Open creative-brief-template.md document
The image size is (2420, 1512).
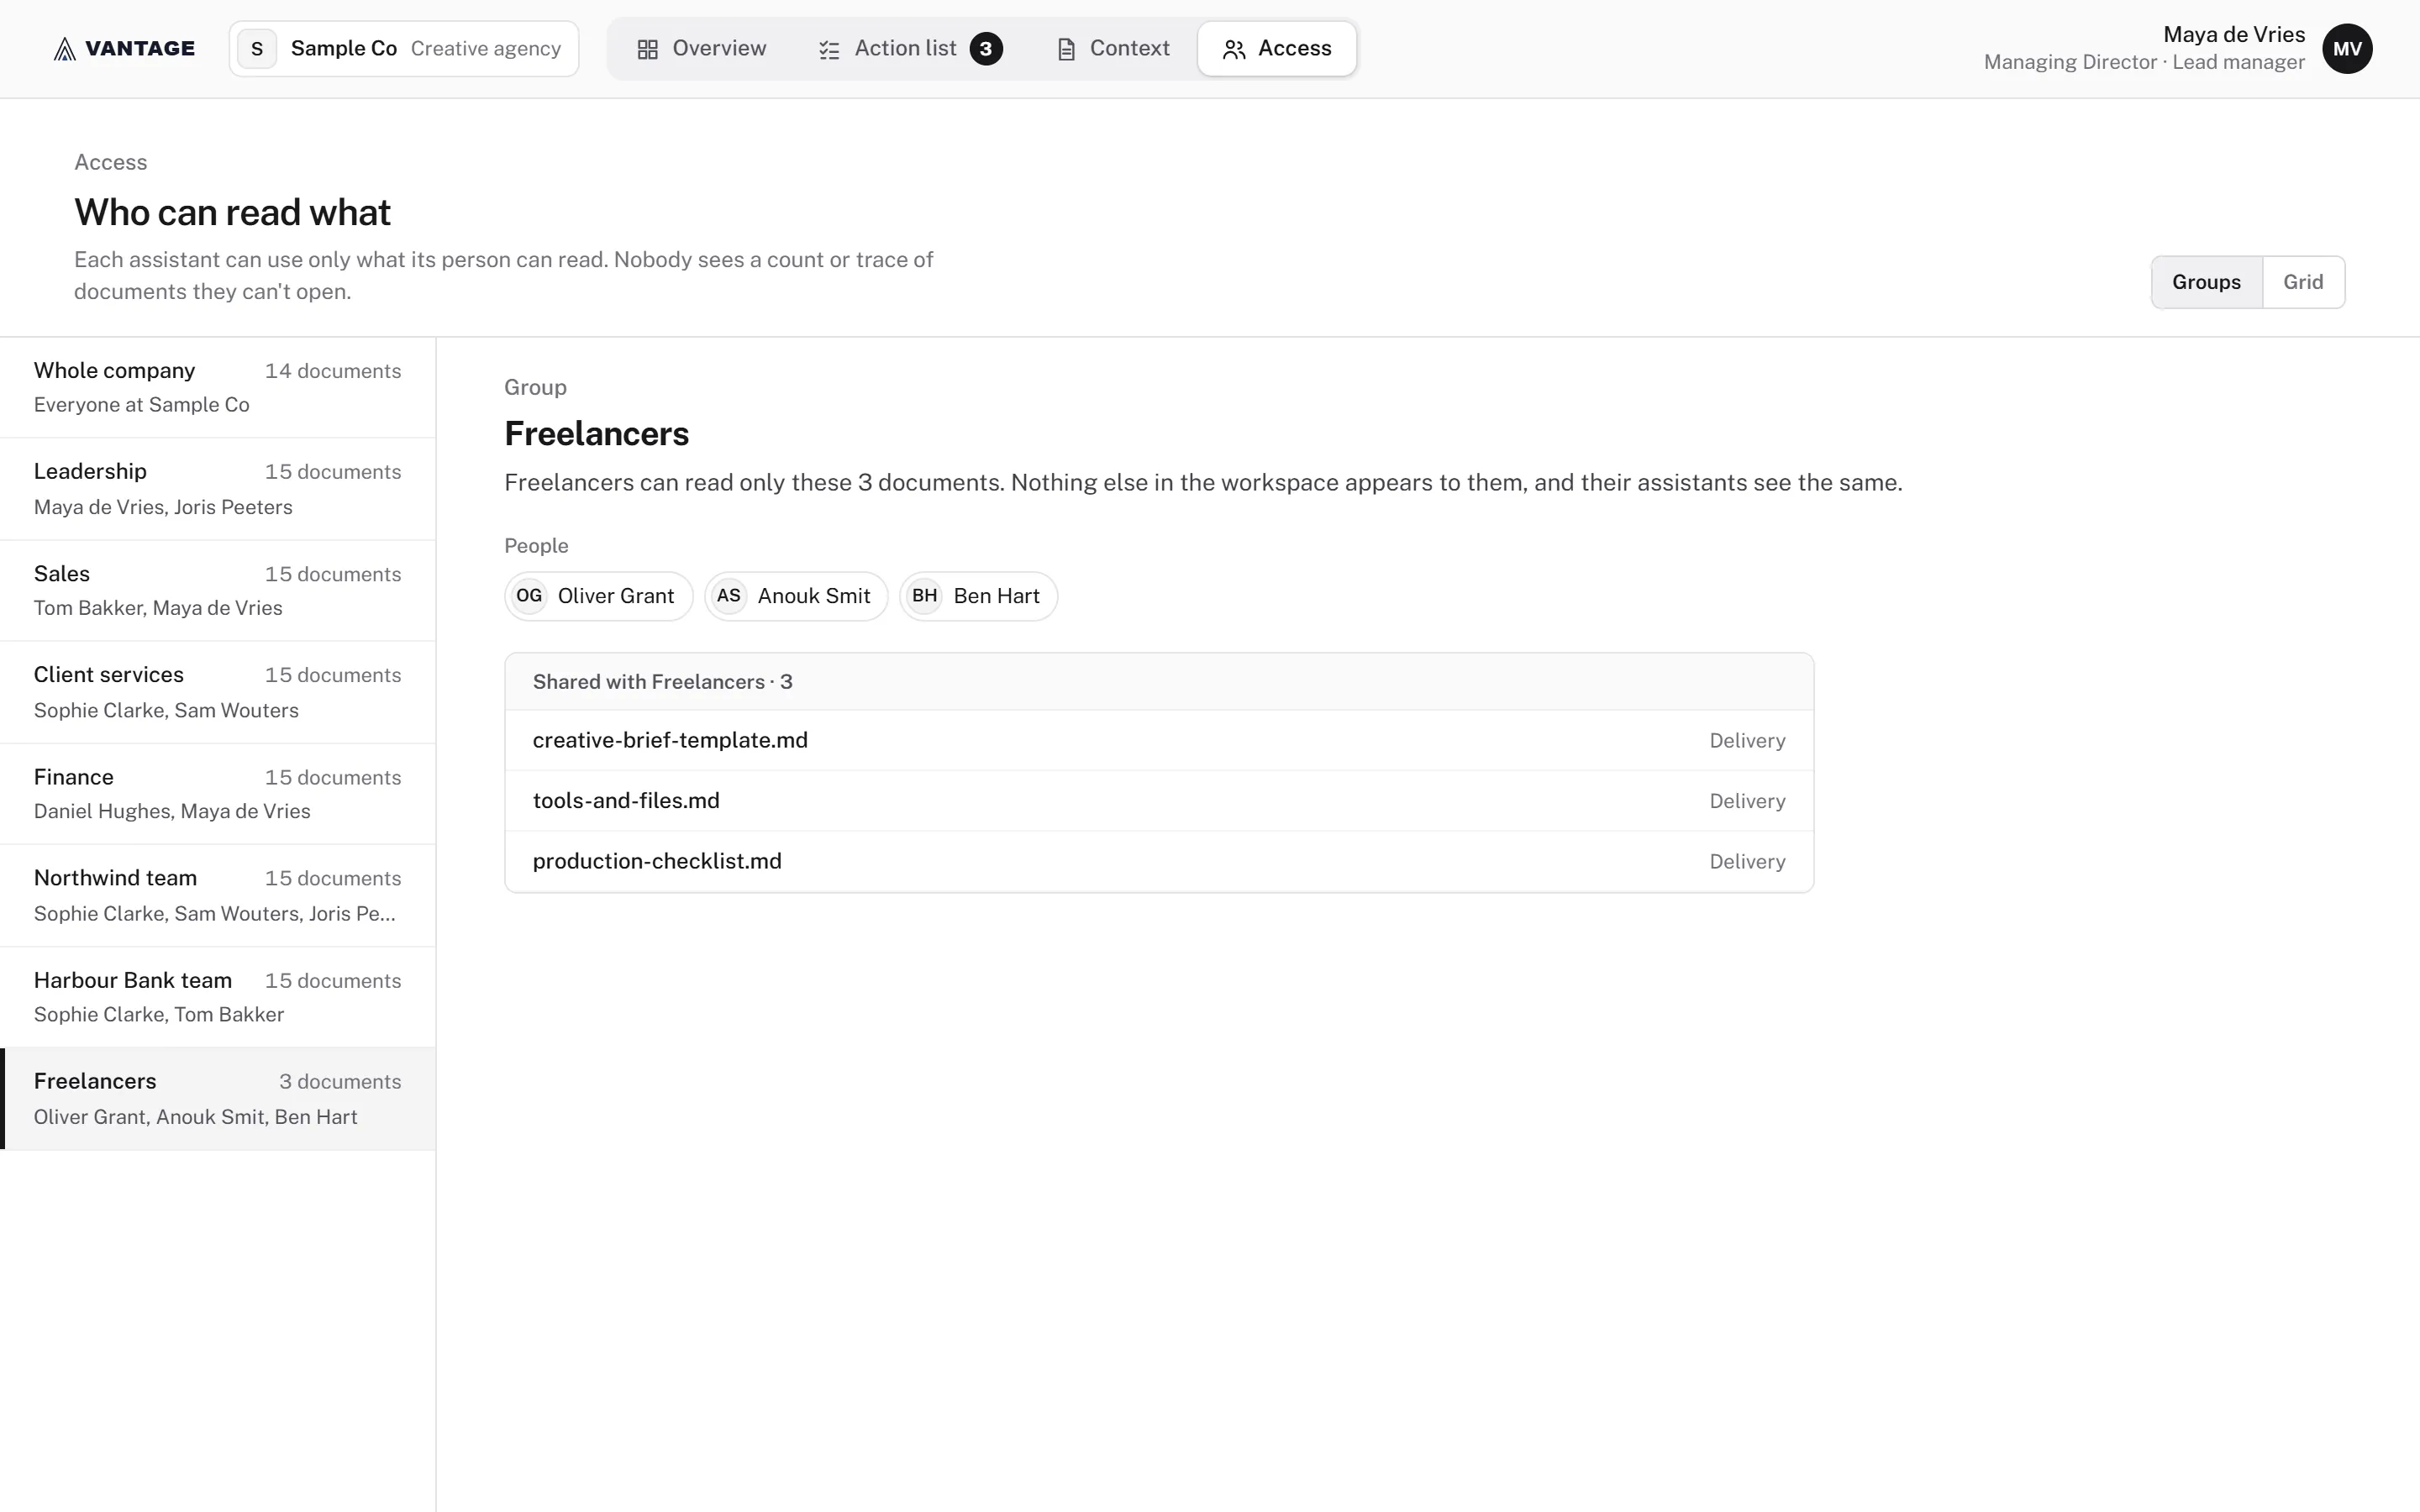pos(1159,741)
